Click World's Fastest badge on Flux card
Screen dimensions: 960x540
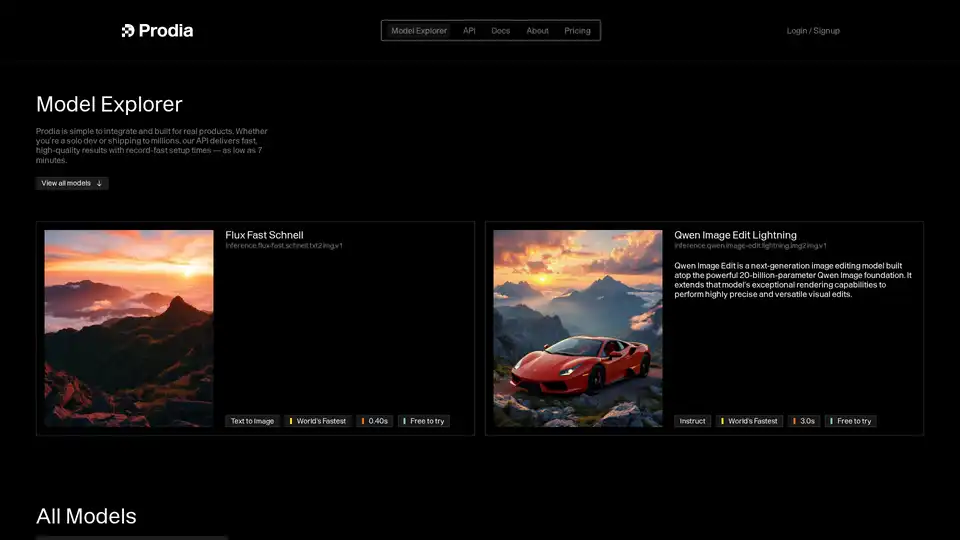point(318,421)
